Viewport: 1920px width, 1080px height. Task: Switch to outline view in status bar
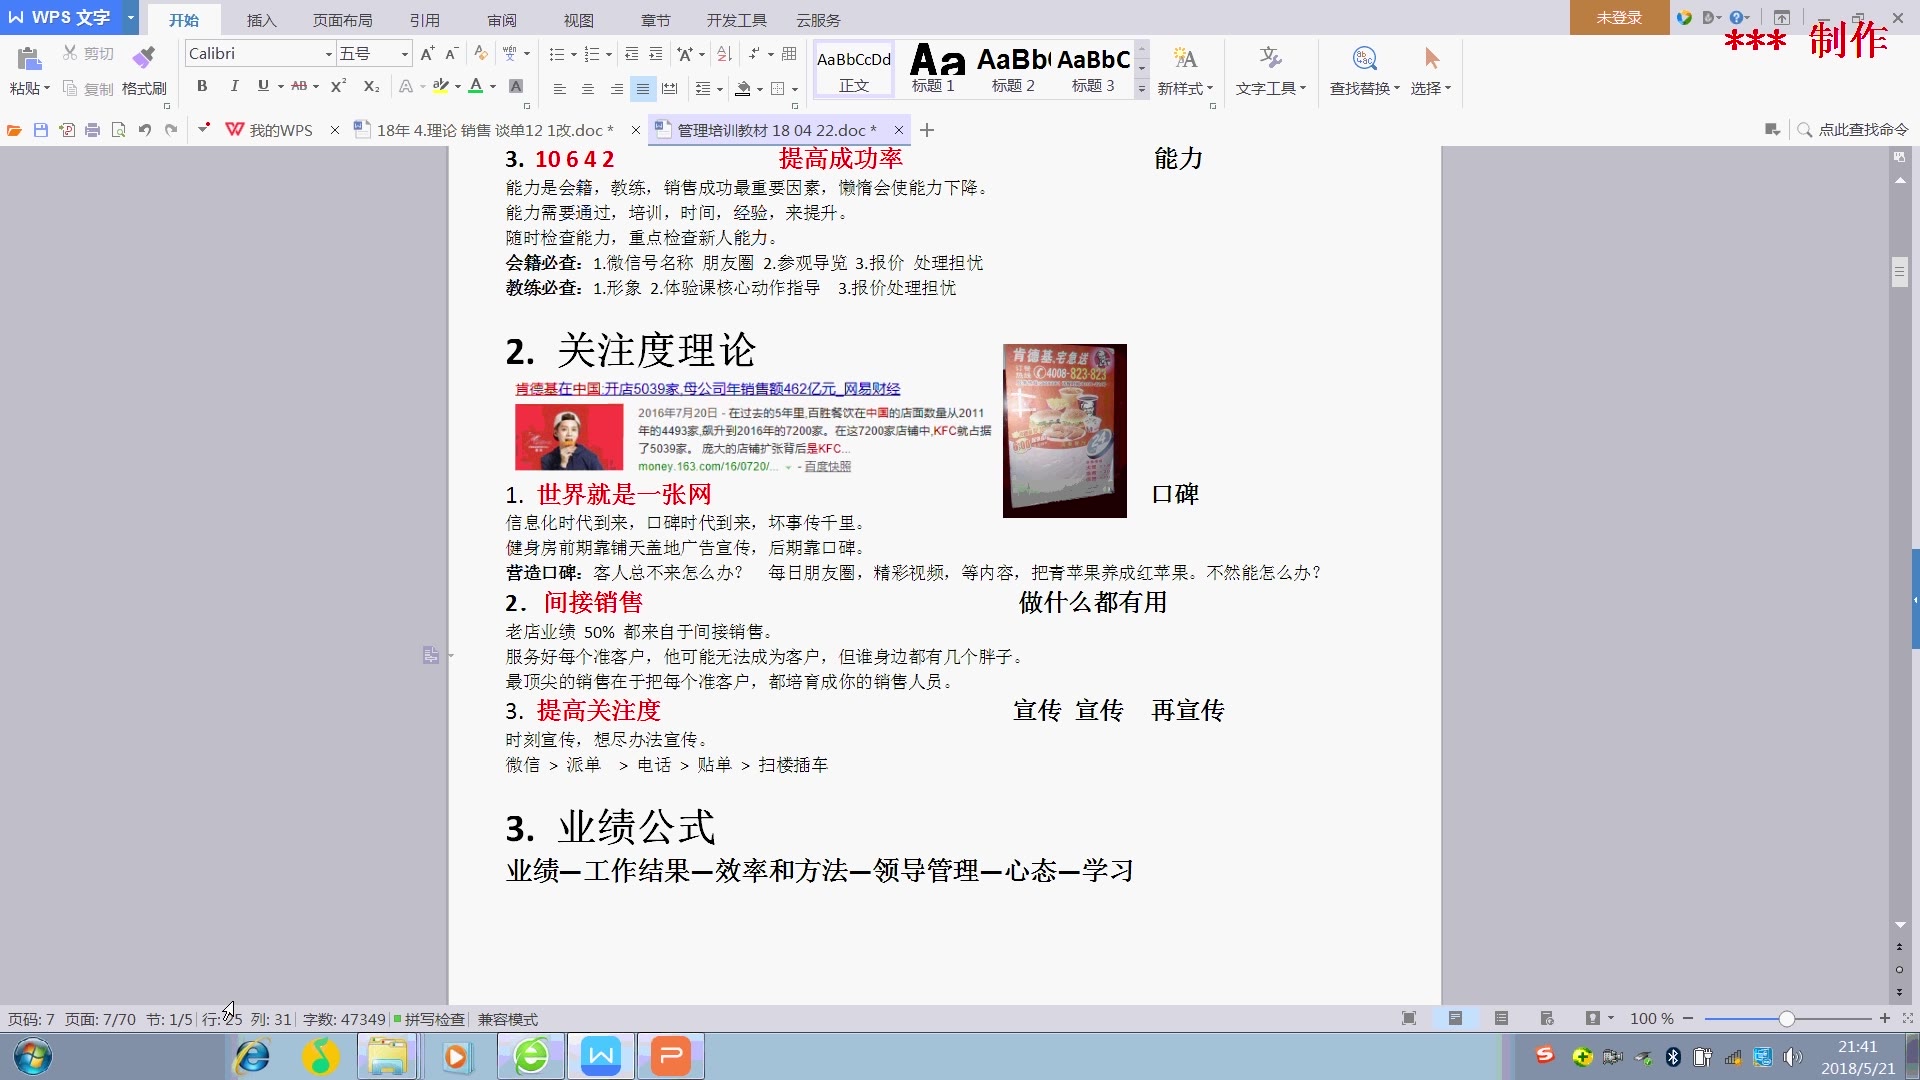(x=1501, y=1018)
